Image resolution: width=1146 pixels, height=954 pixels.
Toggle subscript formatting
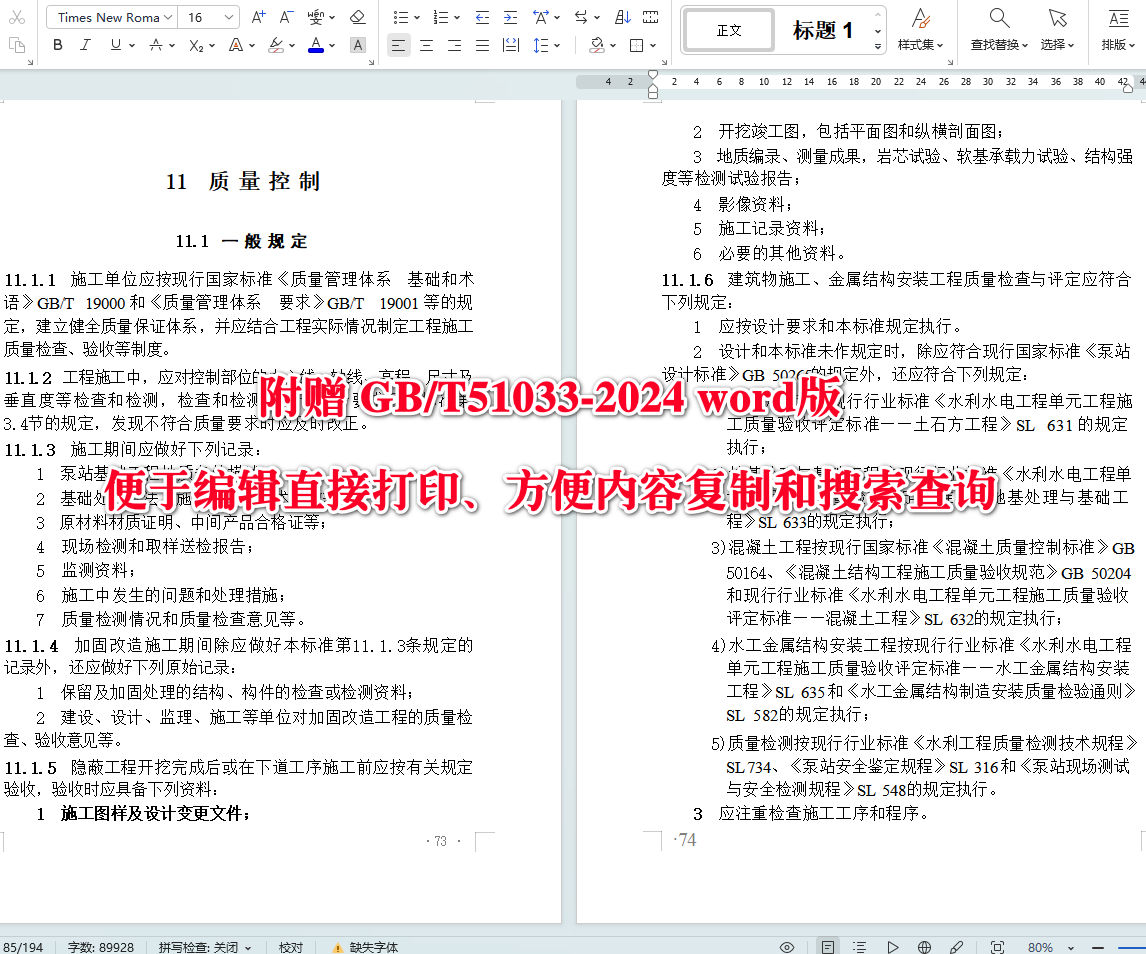coord(195,46)
